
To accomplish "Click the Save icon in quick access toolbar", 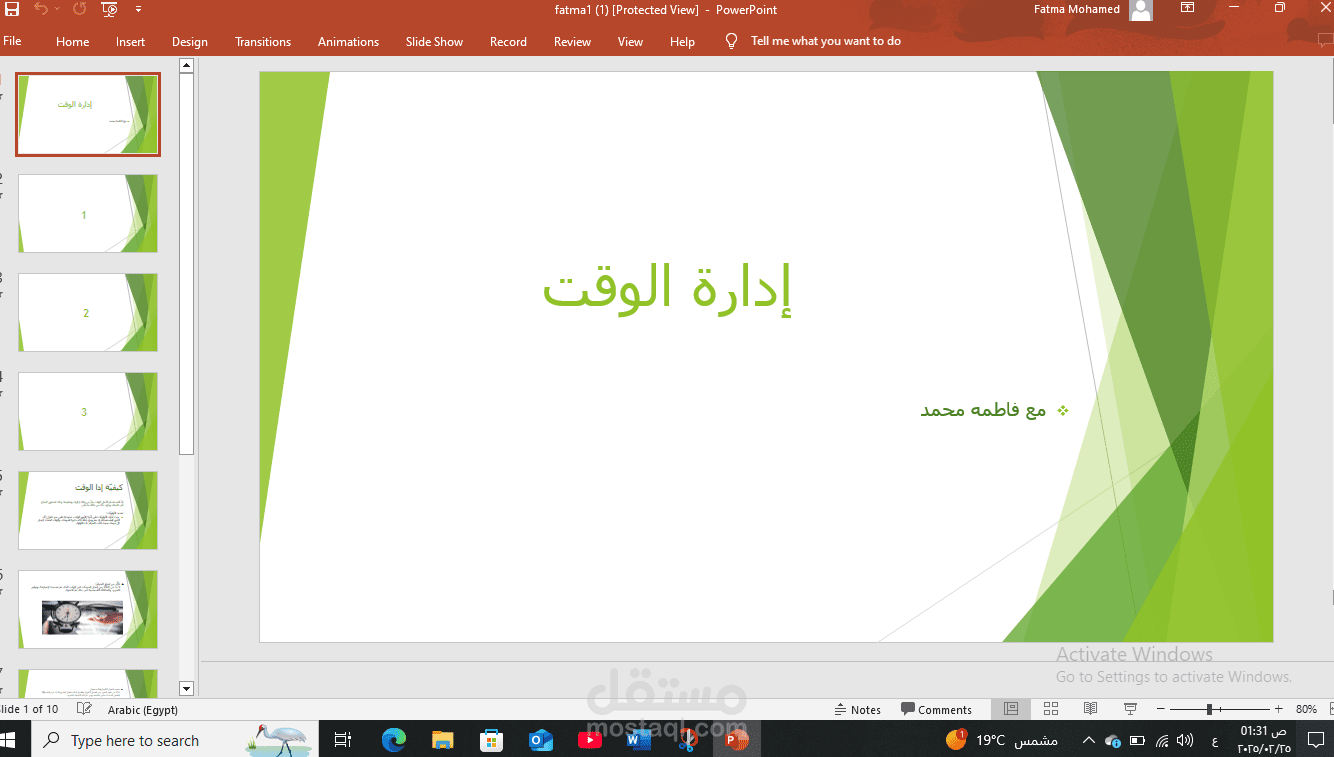I will (12, 9).
